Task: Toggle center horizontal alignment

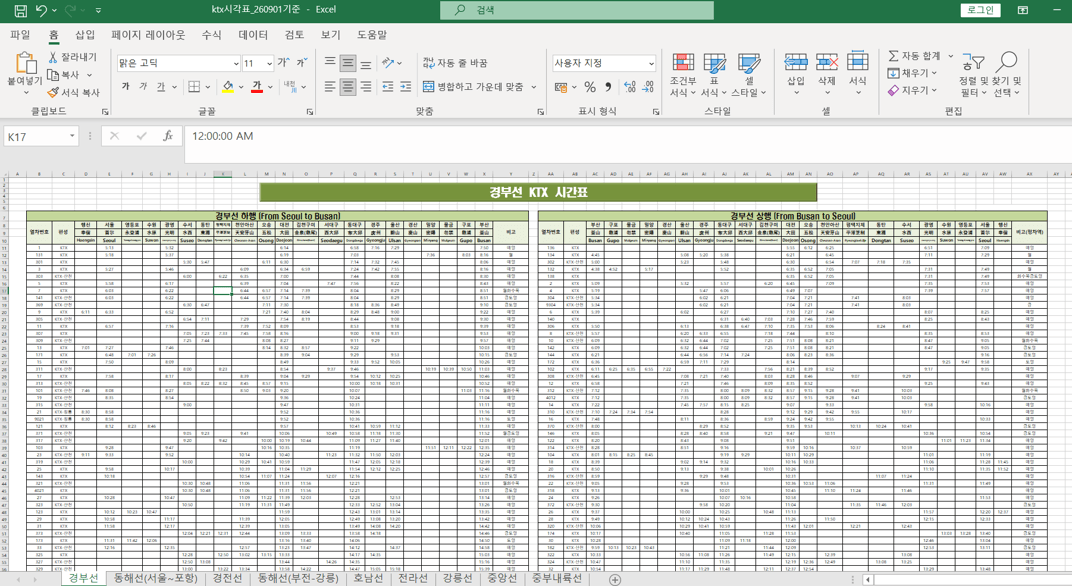Action: (x=348, y=87)
